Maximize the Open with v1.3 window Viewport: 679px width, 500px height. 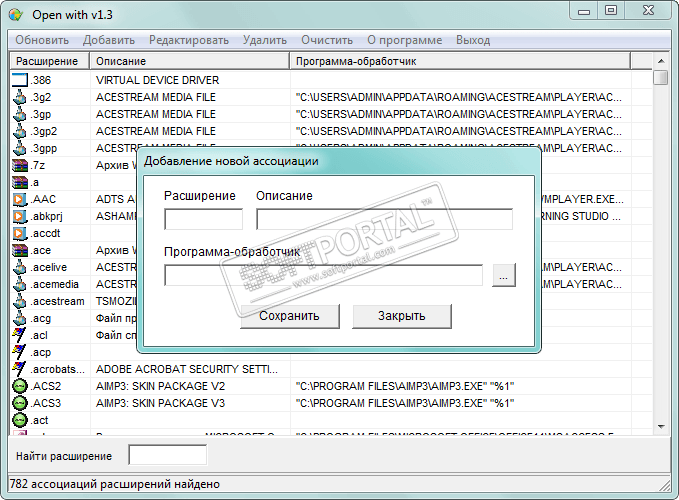pyautogui.click(x=611, y=10)
